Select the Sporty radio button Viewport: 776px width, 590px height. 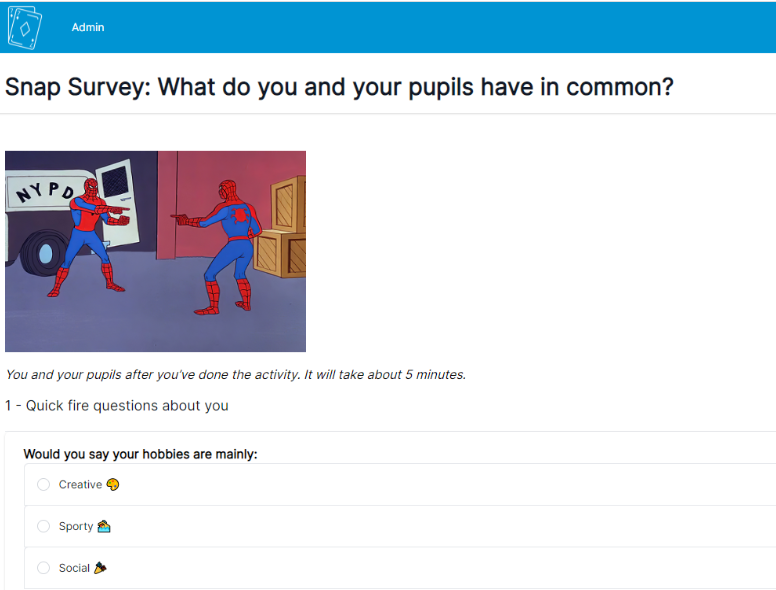coord(44,526)
